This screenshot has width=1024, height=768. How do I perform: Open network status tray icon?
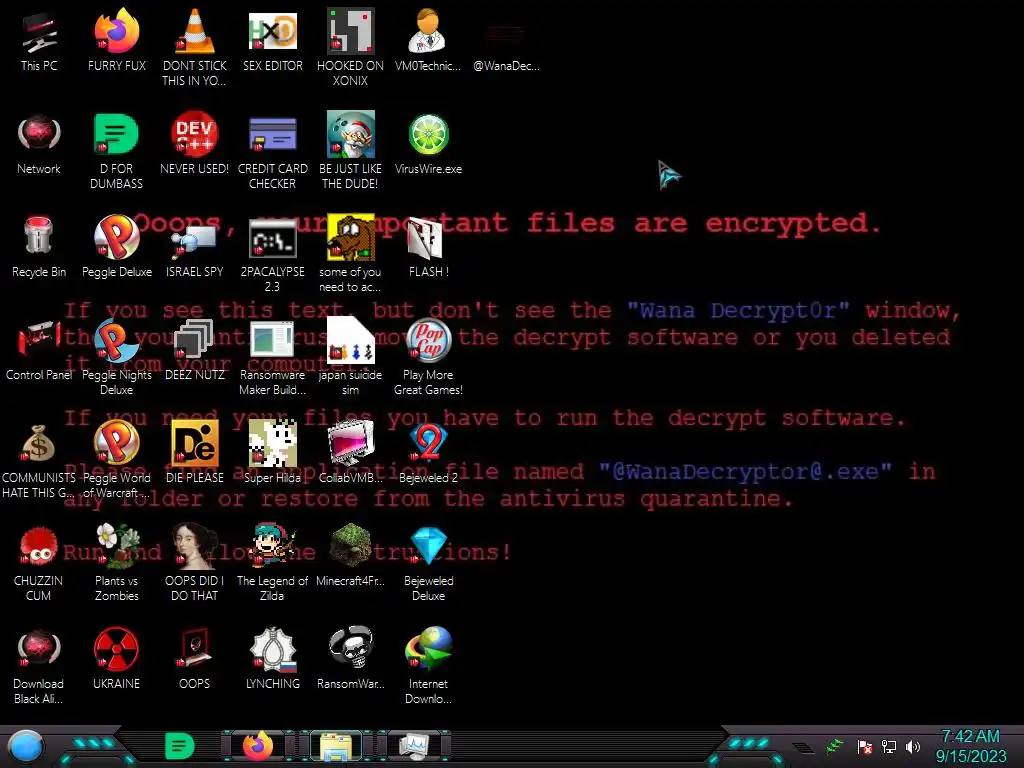click(x=889, y=746)
